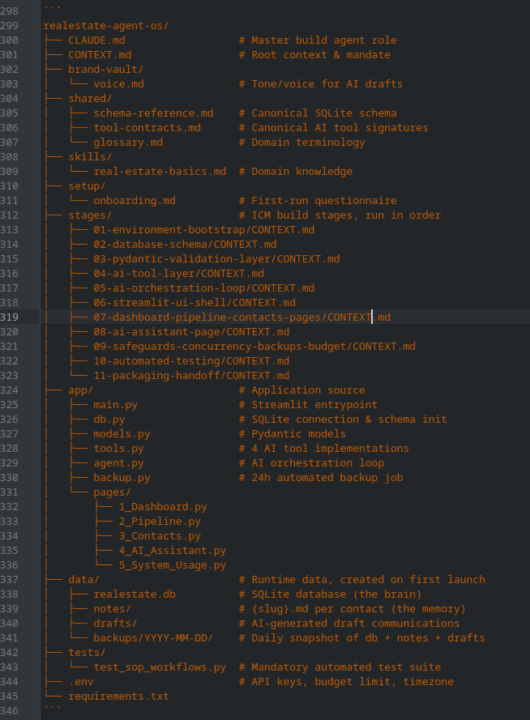Place cursor on main.py entry

click(x=115, y=405)
